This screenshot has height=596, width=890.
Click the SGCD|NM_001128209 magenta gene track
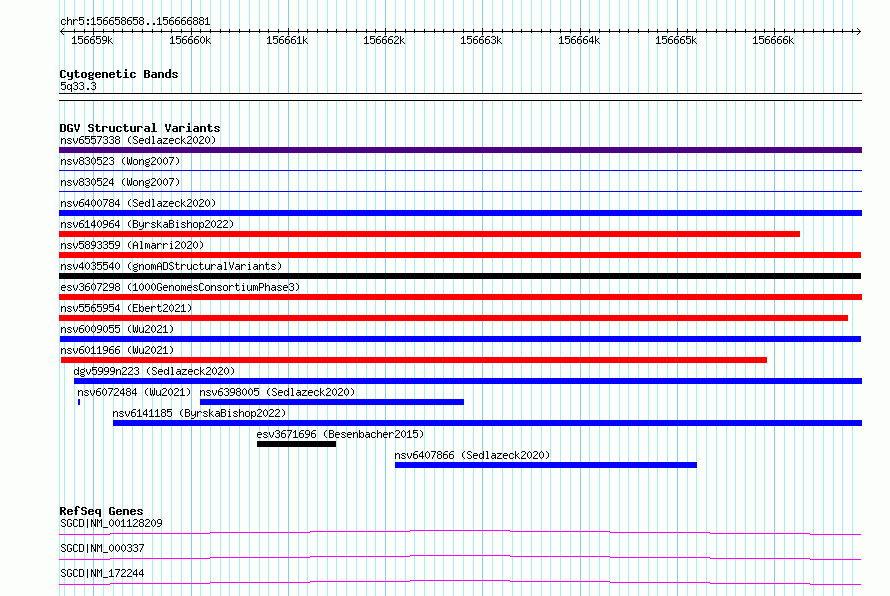(x=460, y=532)
